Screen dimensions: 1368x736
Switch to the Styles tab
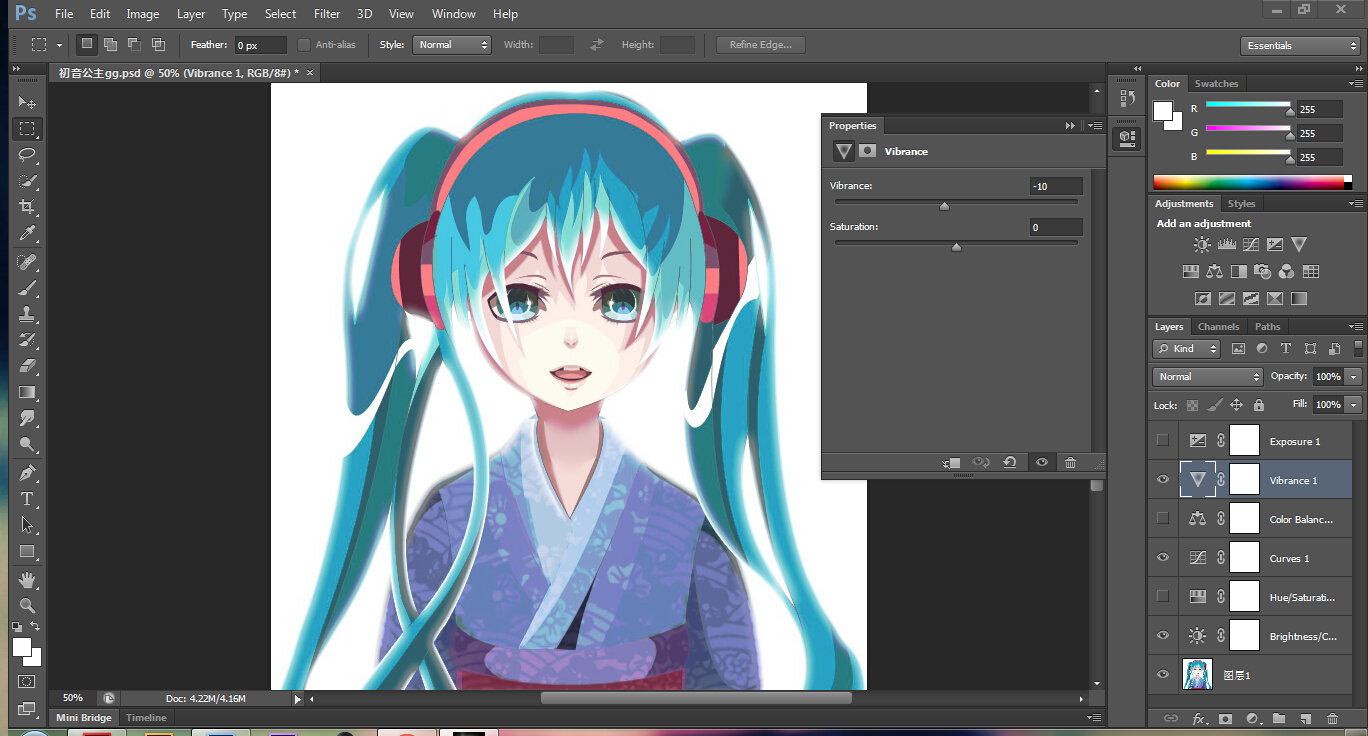coord(1241,204)
